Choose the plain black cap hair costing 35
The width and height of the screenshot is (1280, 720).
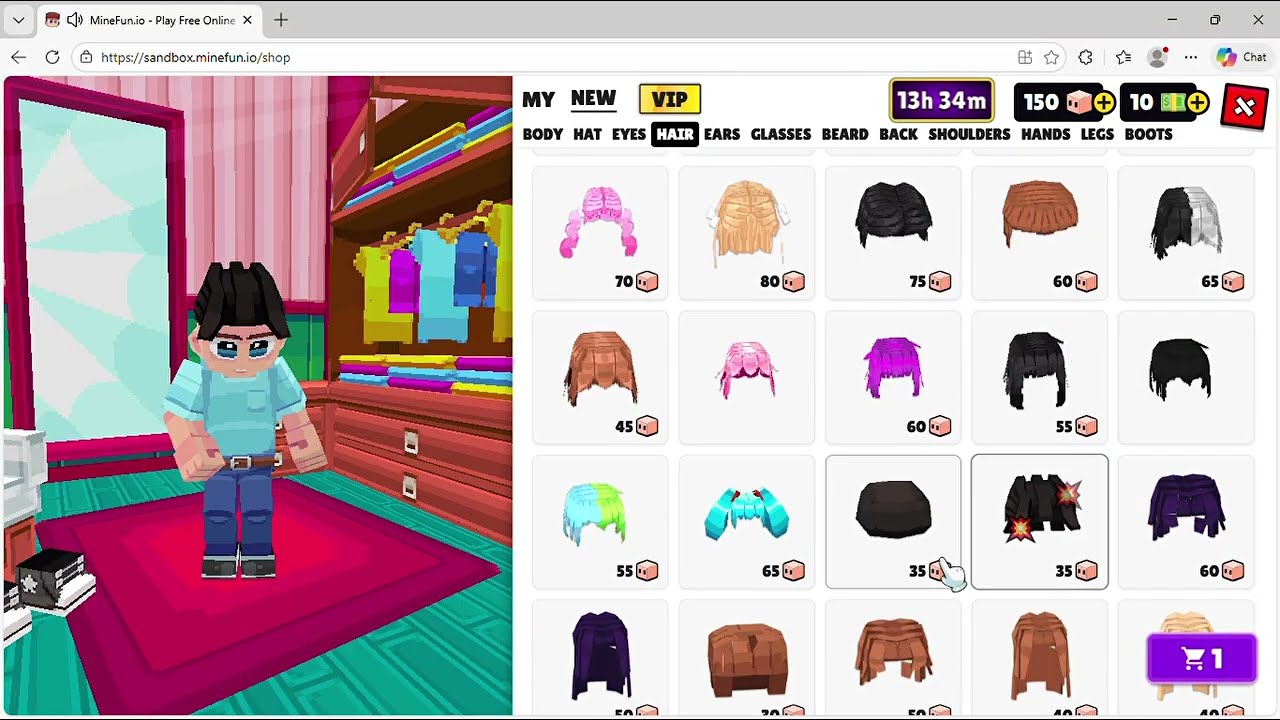(x=893, y=522)
